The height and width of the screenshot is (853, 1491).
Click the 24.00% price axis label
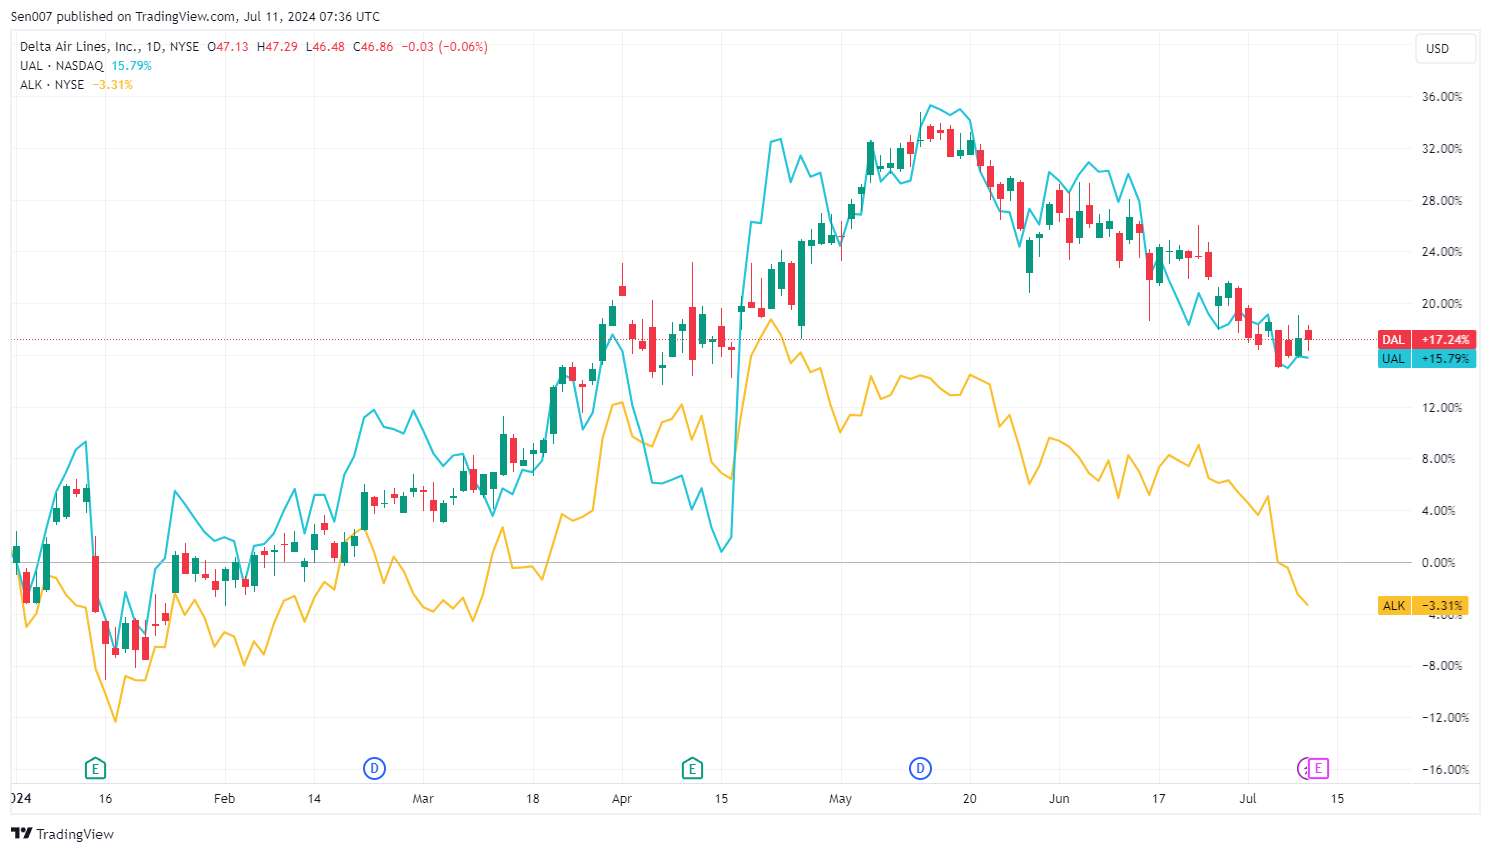pyautogui.click(x=1442, y=252)
